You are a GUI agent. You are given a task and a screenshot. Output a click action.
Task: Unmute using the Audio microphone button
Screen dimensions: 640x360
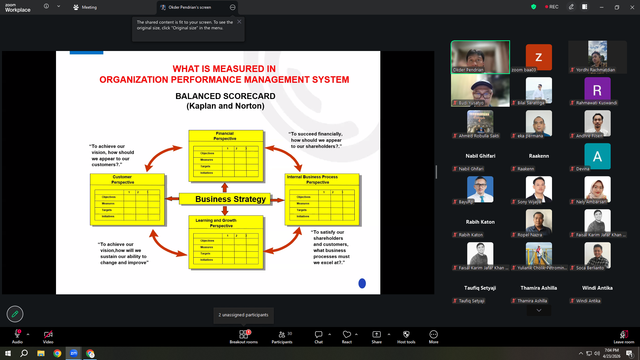(17, 337)
